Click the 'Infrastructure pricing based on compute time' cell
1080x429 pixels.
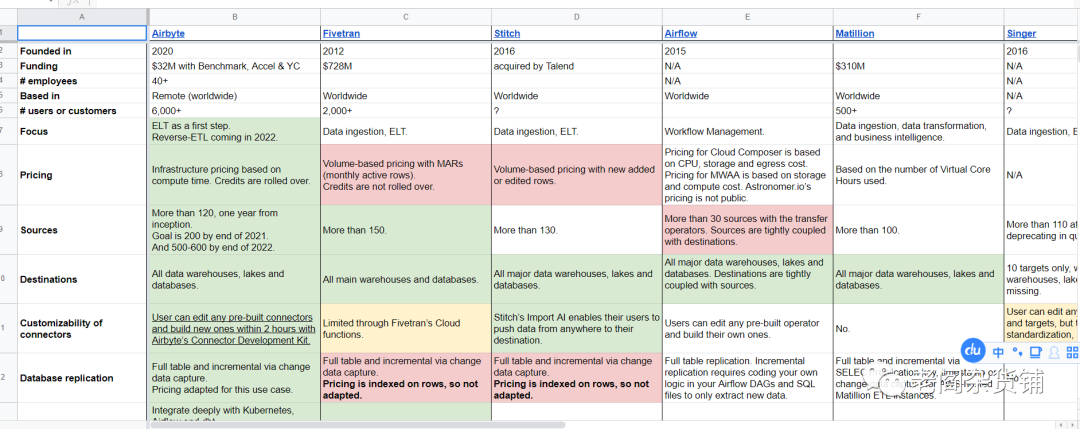point(235,175)
